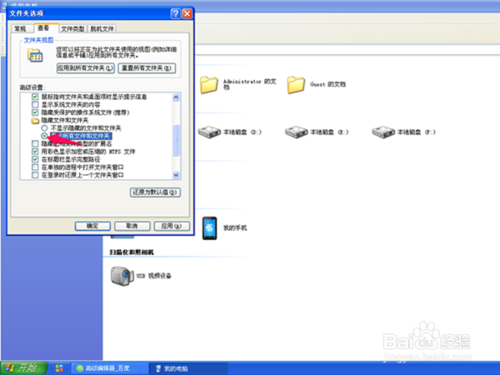This screenshot has height=375, width=500.
Task: Toggle the hide known file extensions checkbox
Action: pos(35,144)
